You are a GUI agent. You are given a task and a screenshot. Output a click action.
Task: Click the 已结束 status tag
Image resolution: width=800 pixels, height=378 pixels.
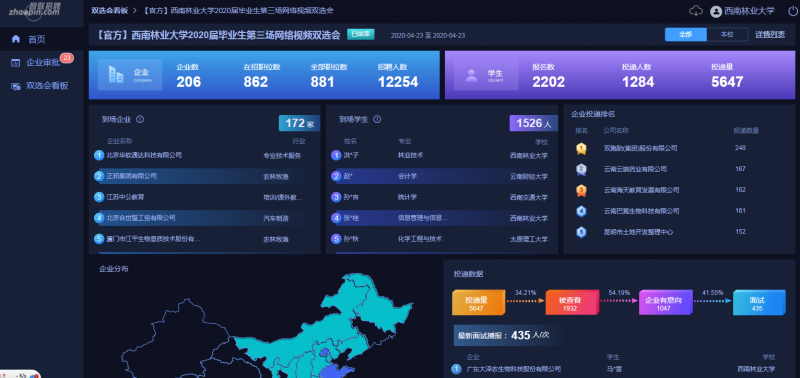pyautogui.click(x=361, y=34)
